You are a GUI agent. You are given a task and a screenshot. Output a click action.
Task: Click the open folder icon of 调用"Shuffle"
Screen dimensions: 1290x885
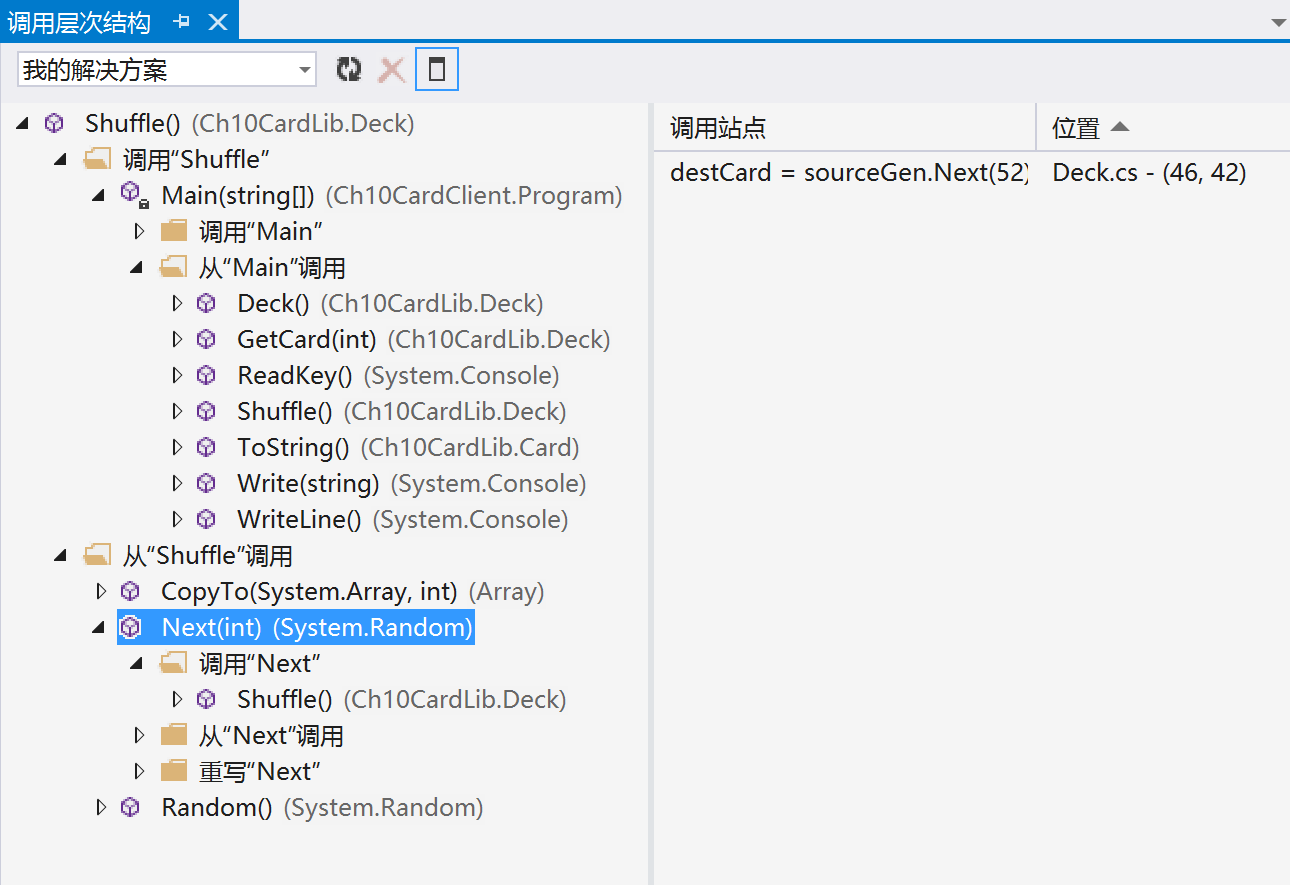click(x=97, y=159)
